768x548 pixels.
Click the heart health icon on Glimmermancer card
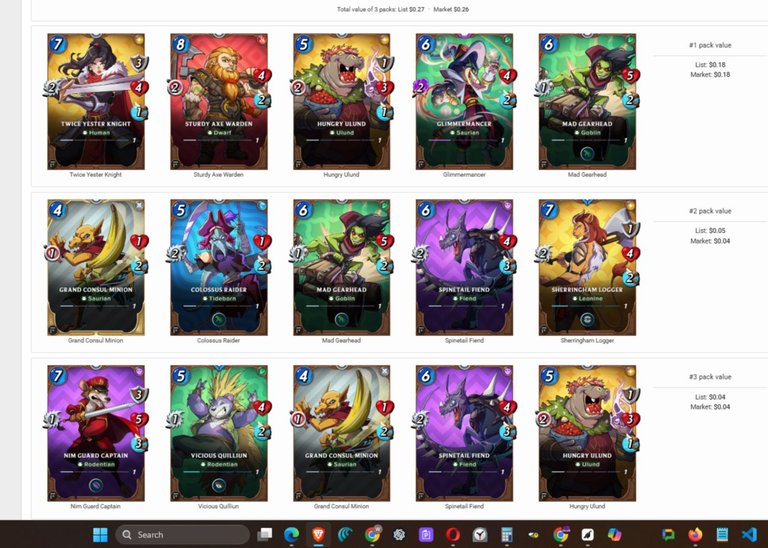(x=507, y=76)
